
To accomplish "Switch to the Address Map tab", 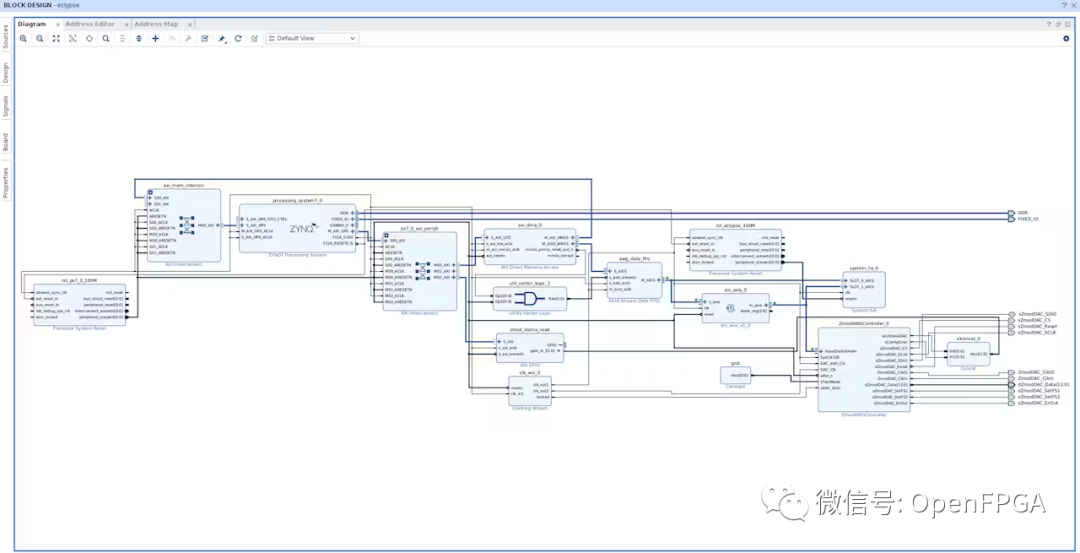I will coord(155,24).
